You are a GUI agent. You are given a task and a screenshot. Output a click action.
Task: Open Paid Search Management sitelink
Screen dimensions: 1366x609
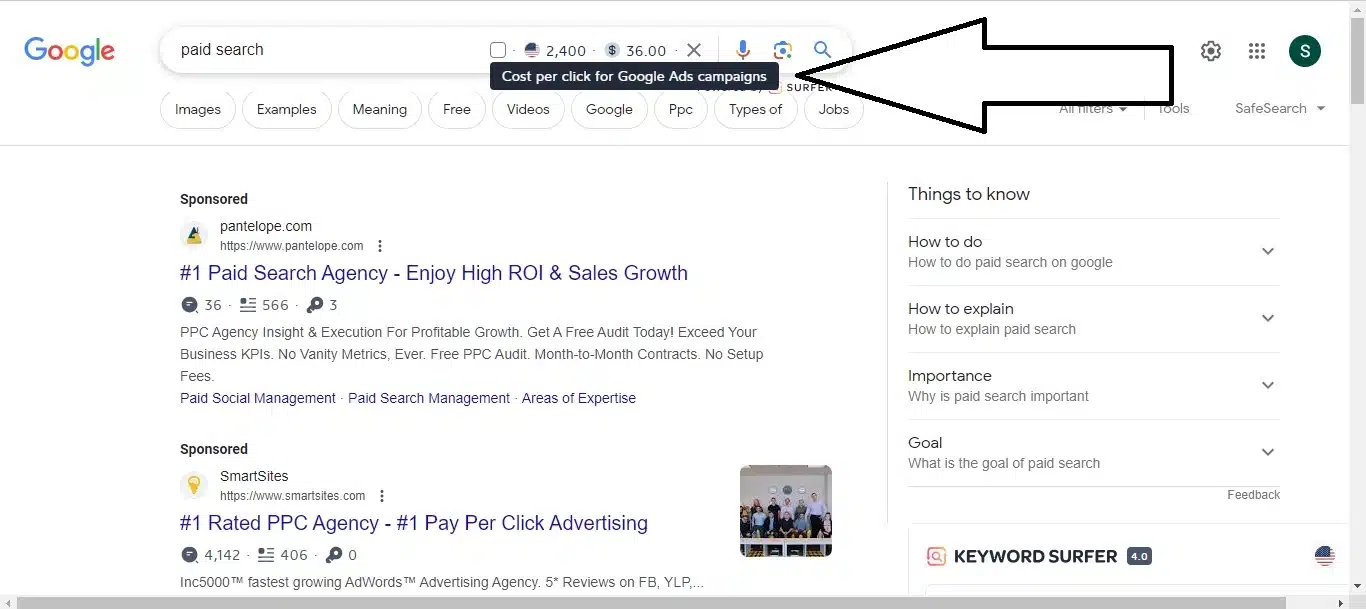(429, 398)
